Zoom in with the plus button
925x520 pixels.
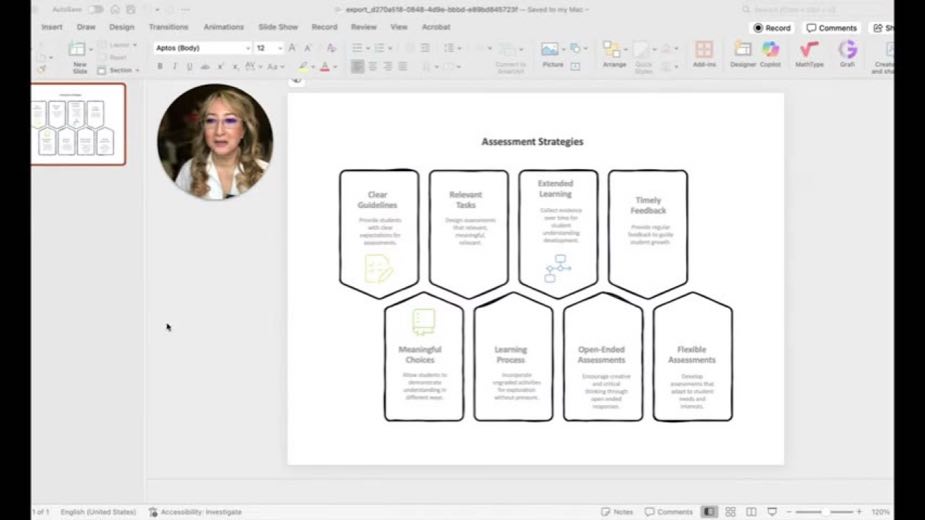[859, 512]
